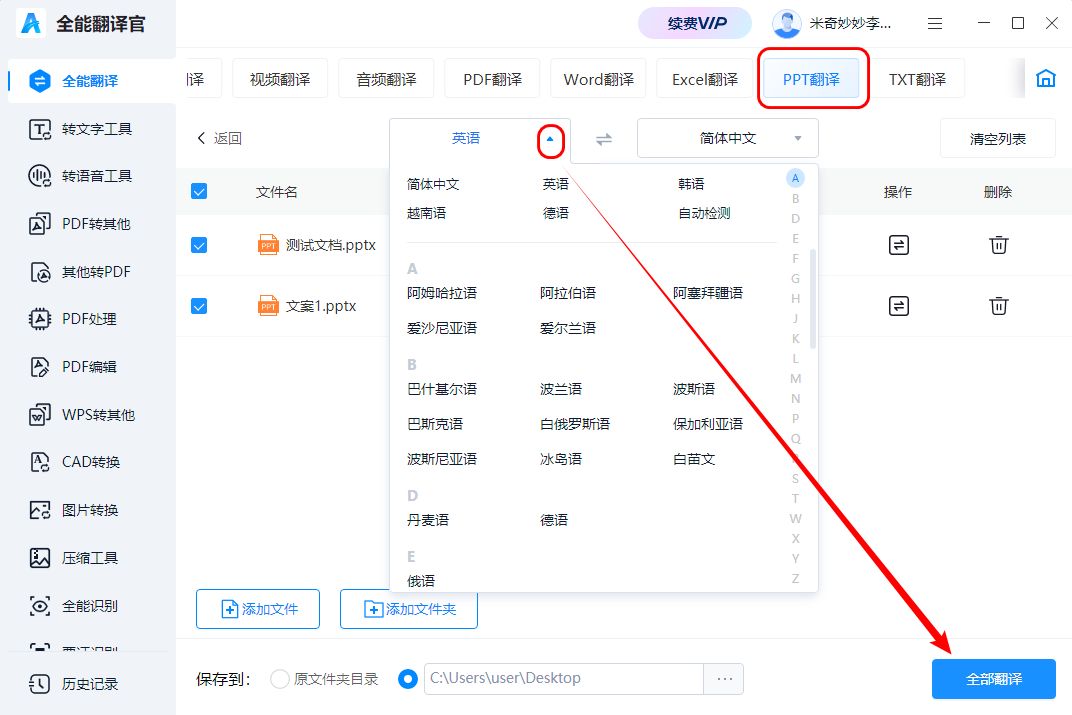The width and height of the screenshot is (1072, 715).
Task: Choose 丹麦语 from the language list
Action: 428,520
